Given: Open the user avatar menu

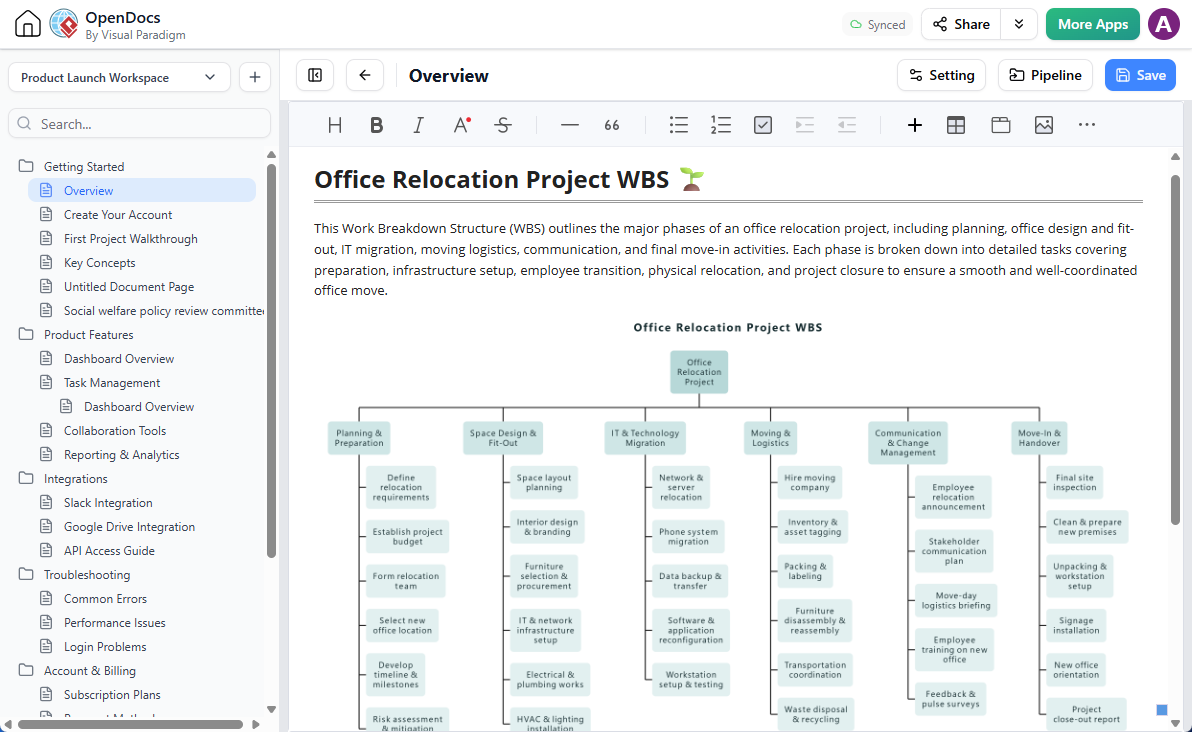Looking at the screenshot, I should tap(1163, 24).
